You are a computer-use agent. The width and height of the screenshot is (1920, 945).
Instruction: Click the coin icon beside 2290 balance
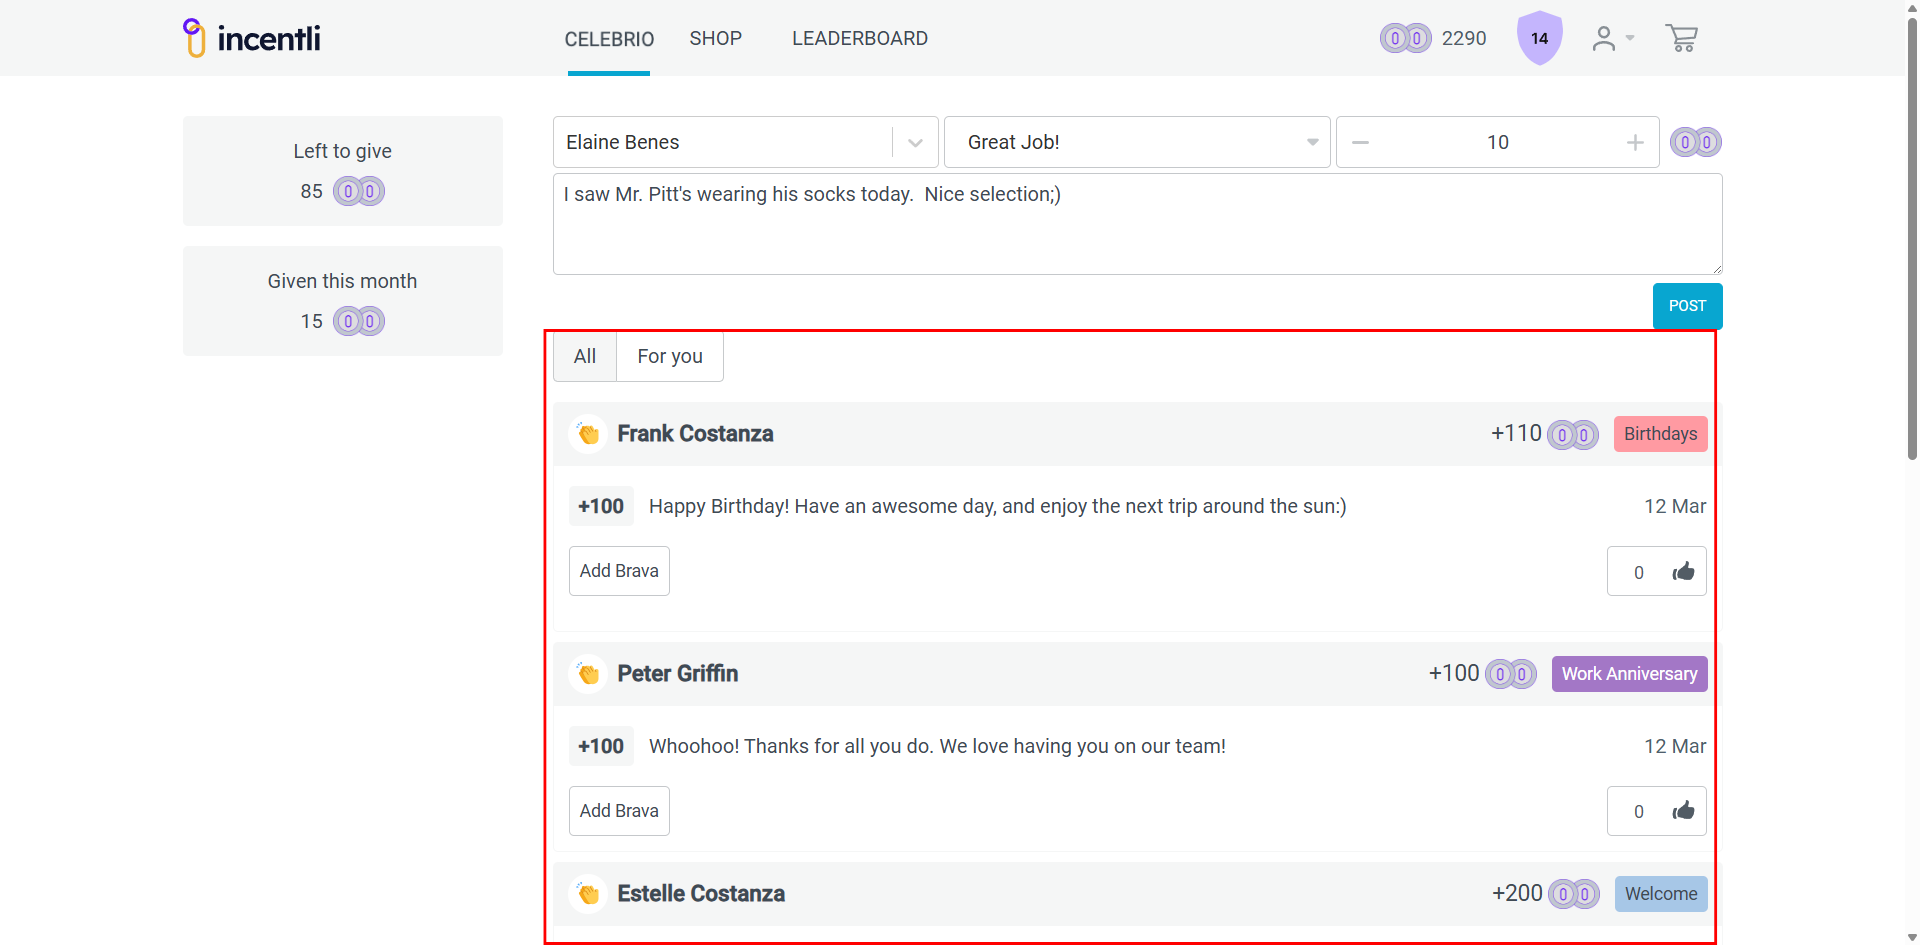(1406, 38)
